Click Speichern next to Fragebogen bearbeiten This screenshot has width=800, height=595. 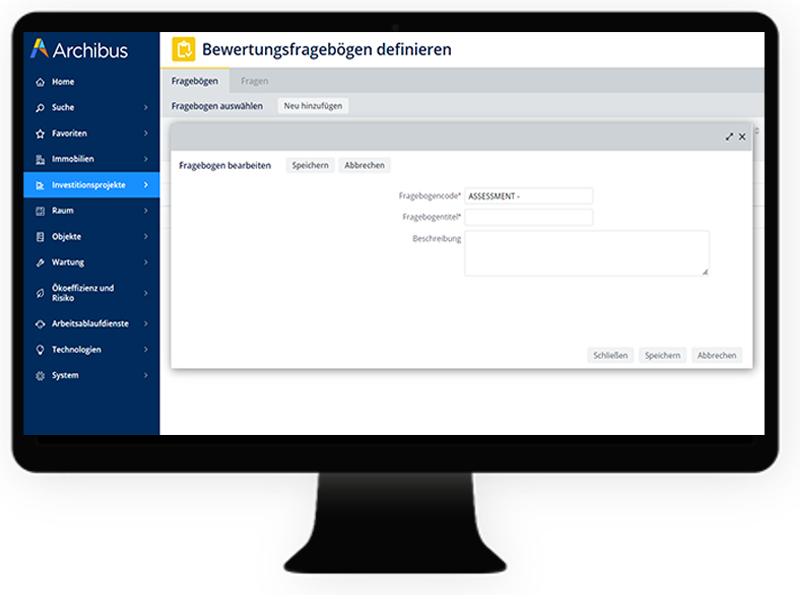click(310, 165)
